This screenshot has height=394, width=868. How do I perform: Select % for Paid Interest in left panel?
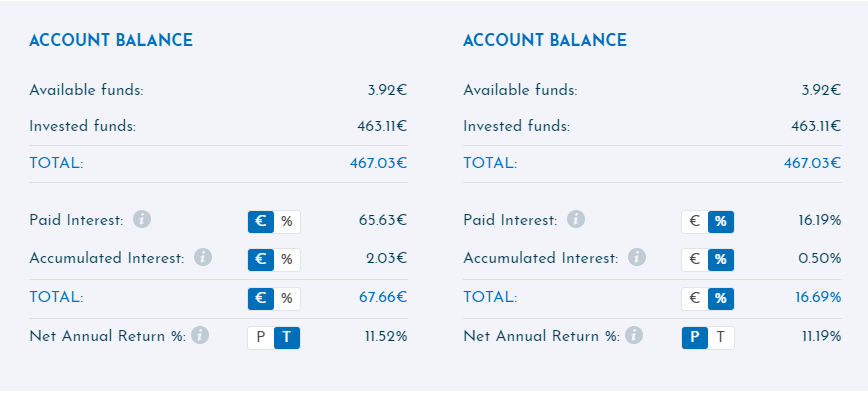pyautogui.click(x=287, y=222)
